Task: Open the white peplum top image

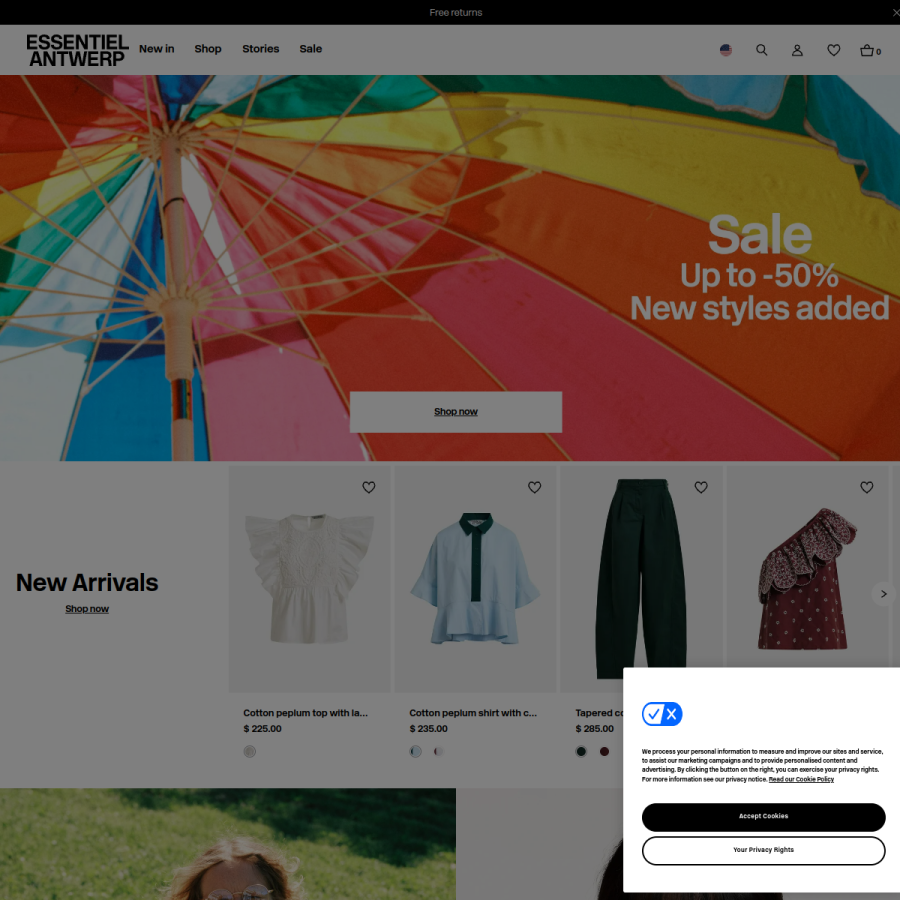Action: [x=309, y=579]
